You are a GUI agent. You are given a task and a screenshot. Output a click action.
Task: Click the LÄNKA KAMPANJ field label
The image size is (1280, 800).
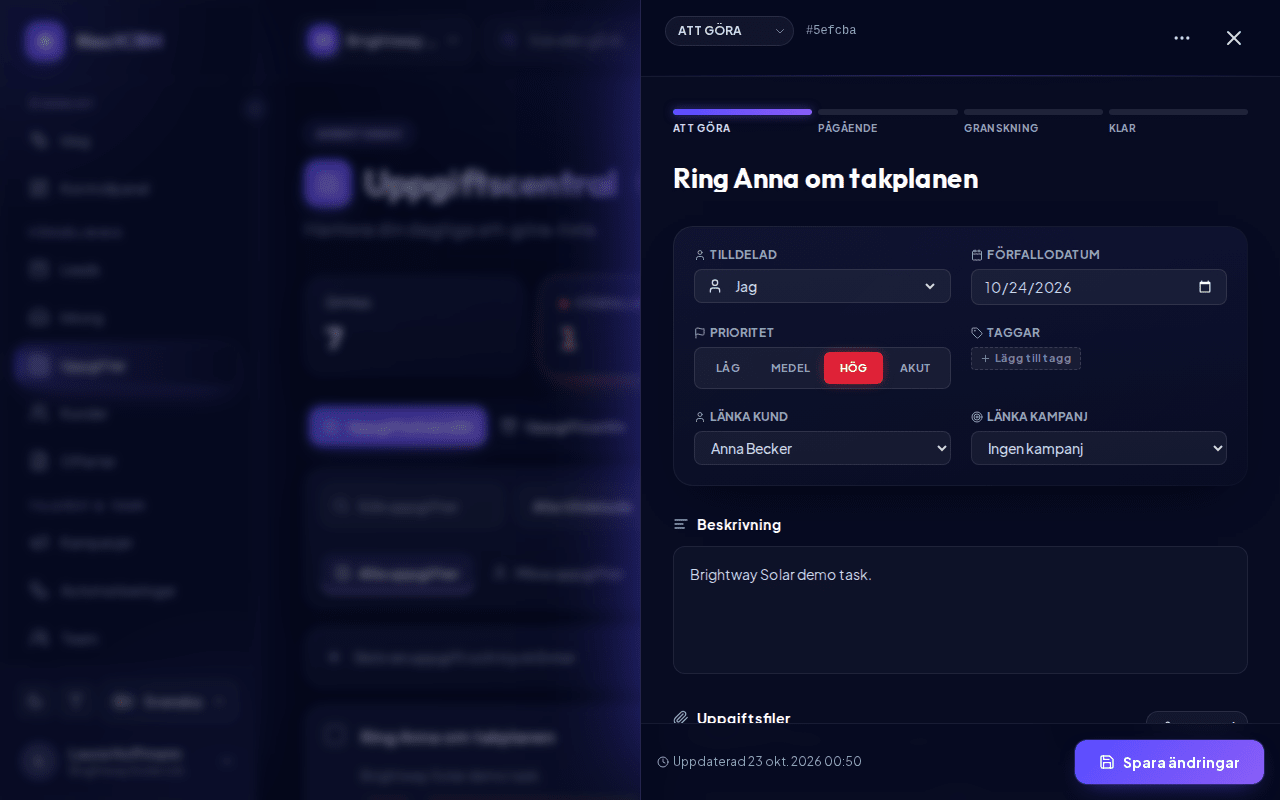(1037, 417)
